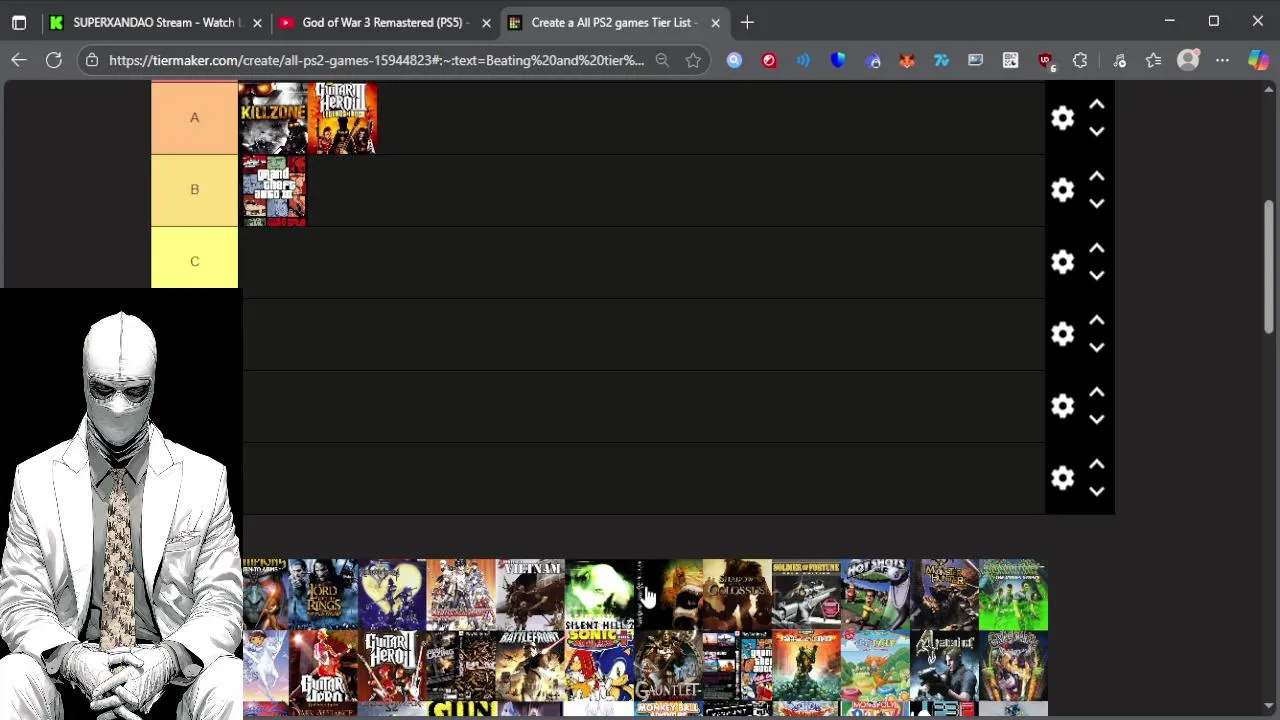
Task: Open the tab actions menu icon
Action: click(19, 22)
